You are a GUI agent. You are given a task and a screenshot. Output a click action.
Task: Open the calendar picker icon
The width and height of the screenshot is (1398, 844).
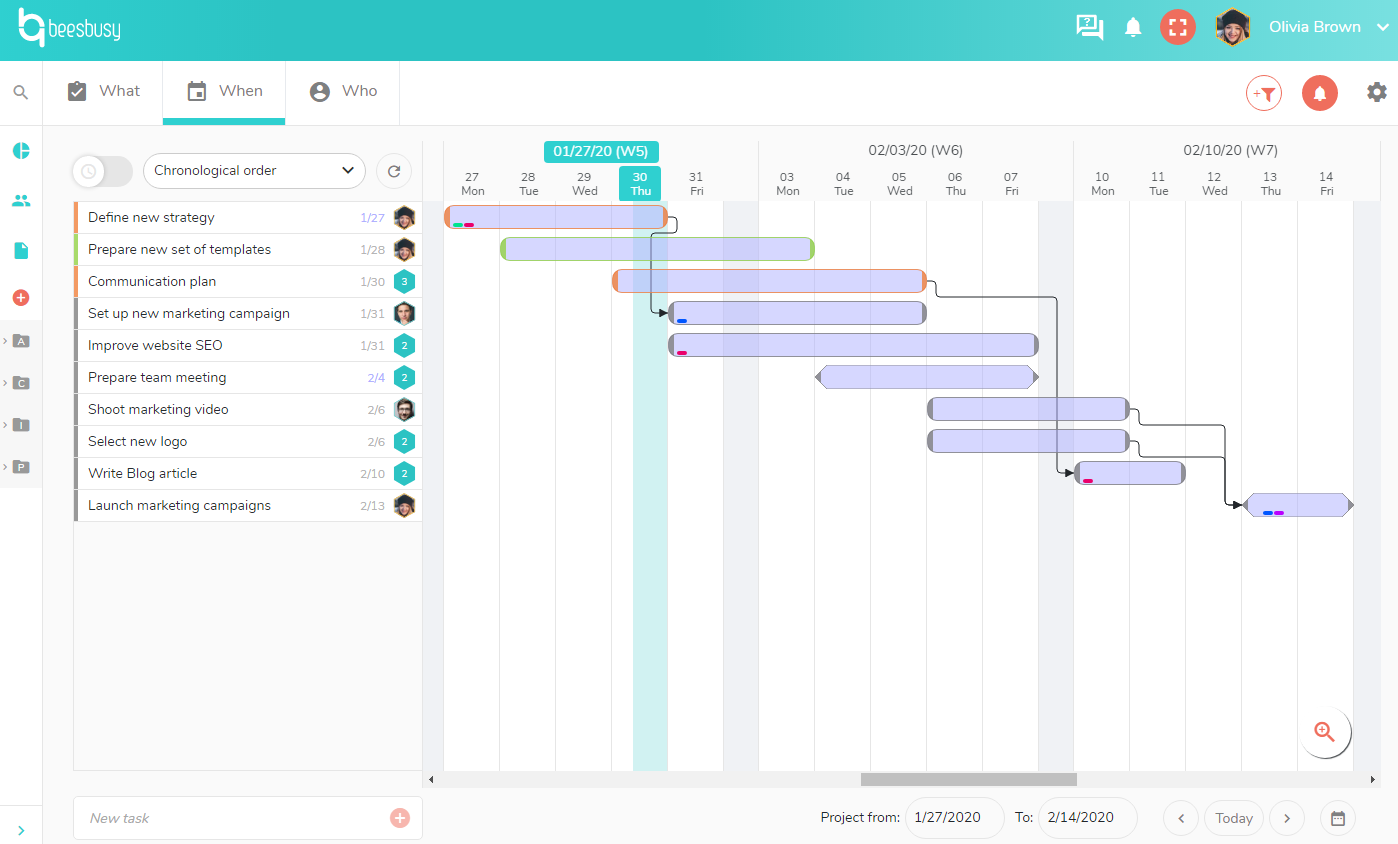click(1338, 818)
